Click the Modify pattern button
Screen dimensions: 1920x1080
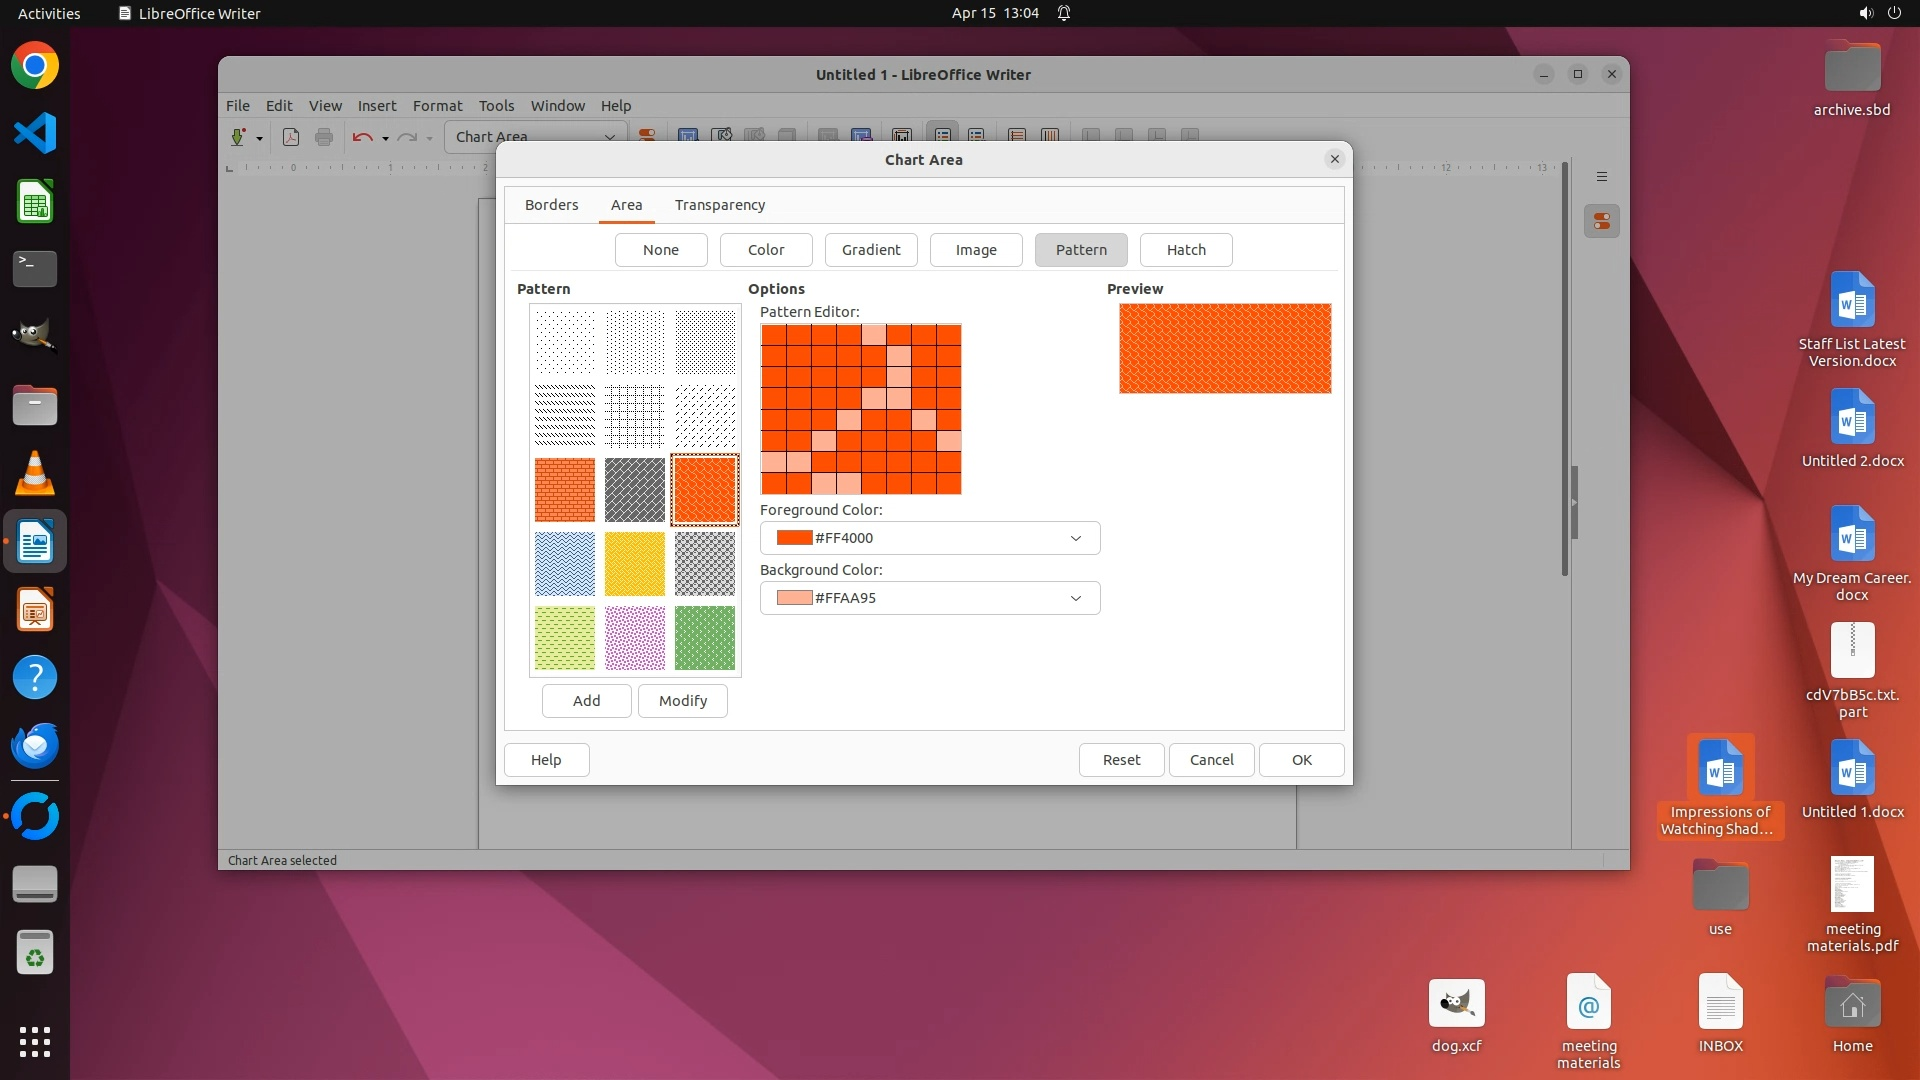683,701
